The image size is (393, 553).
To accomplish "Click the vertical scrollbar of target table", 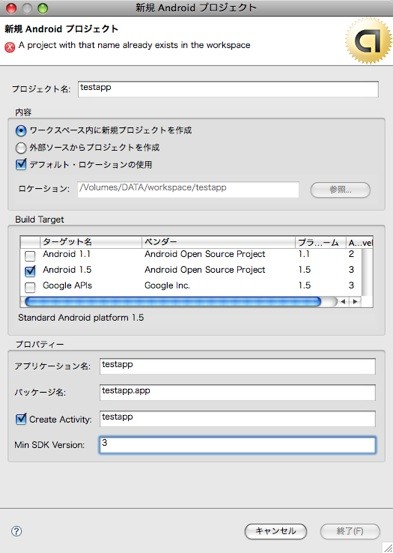I will tap(367, 272).
